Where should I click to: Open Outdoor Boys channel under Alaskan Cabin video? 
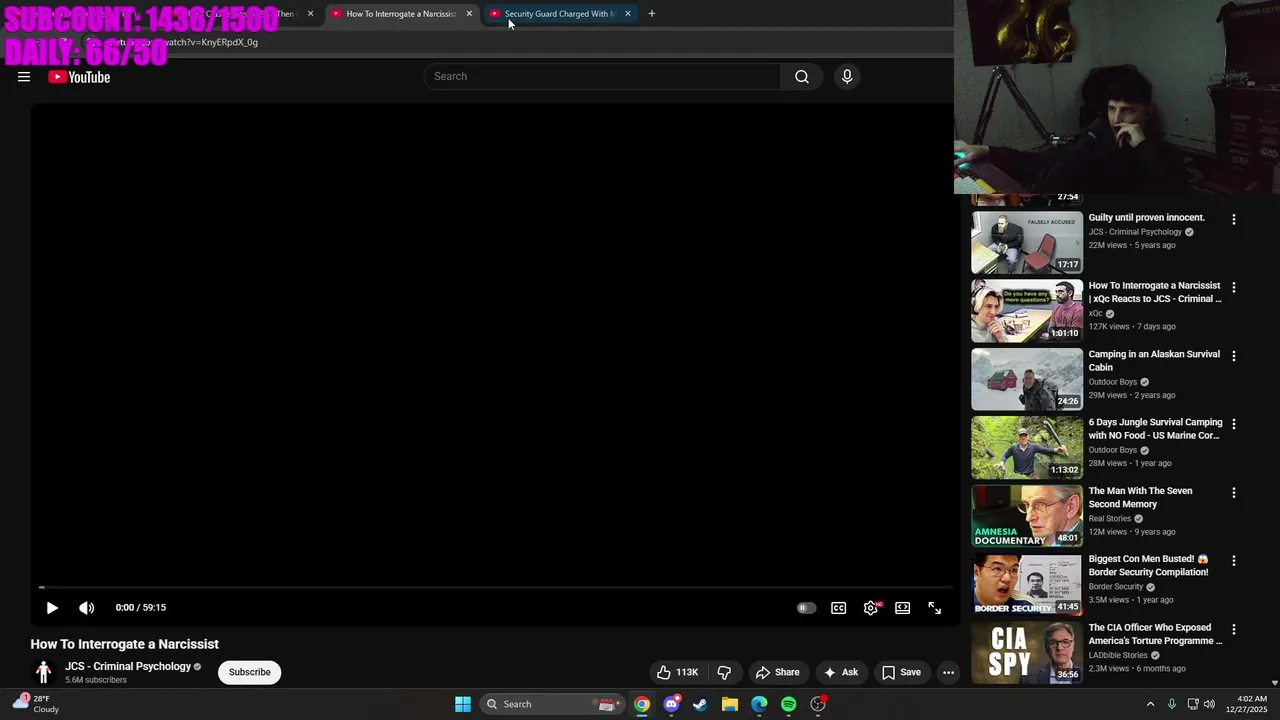(1113, 382)
